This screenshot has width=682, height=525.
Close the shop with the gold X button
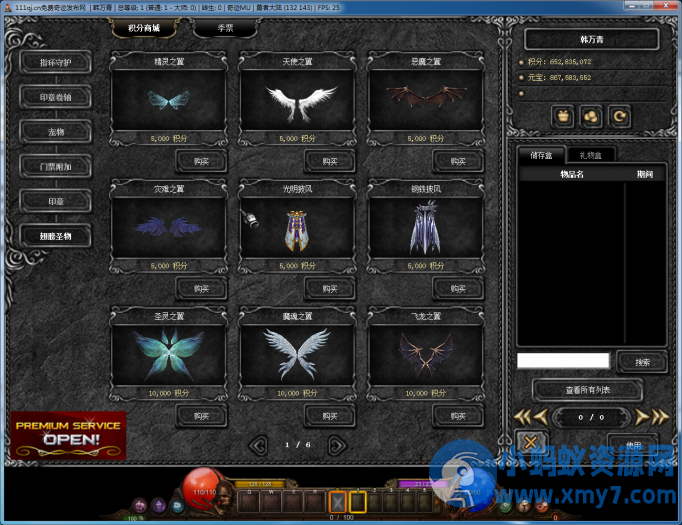pyautogui.click(x=530, y=442)
